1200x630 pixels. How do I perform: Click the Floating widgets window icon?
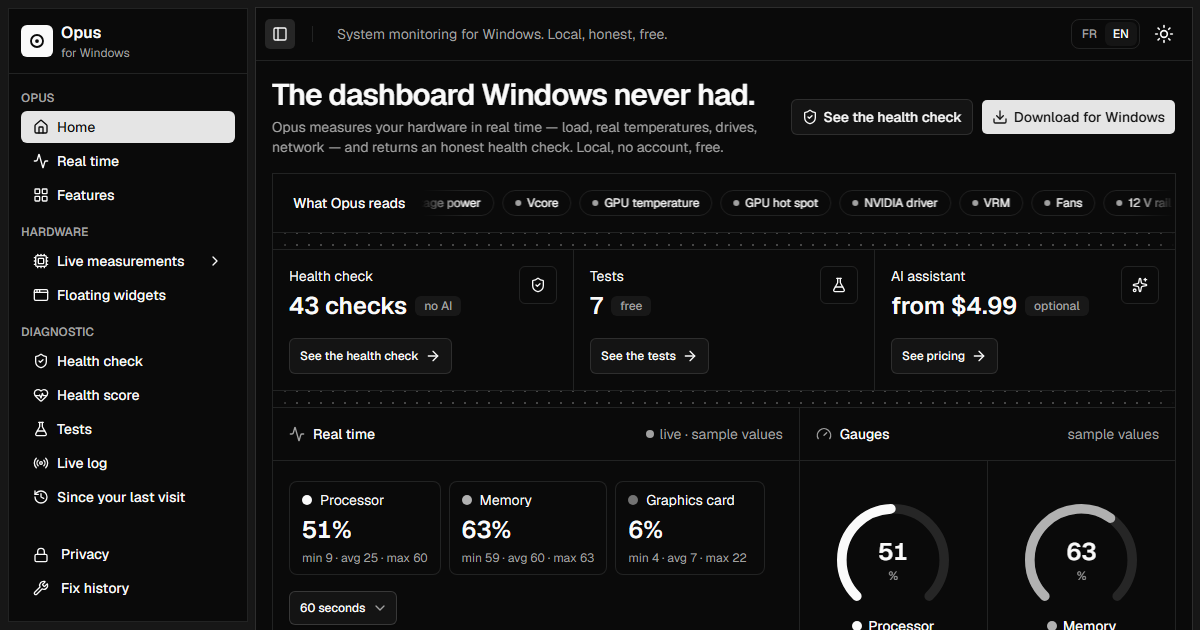(x=41, y=295)
